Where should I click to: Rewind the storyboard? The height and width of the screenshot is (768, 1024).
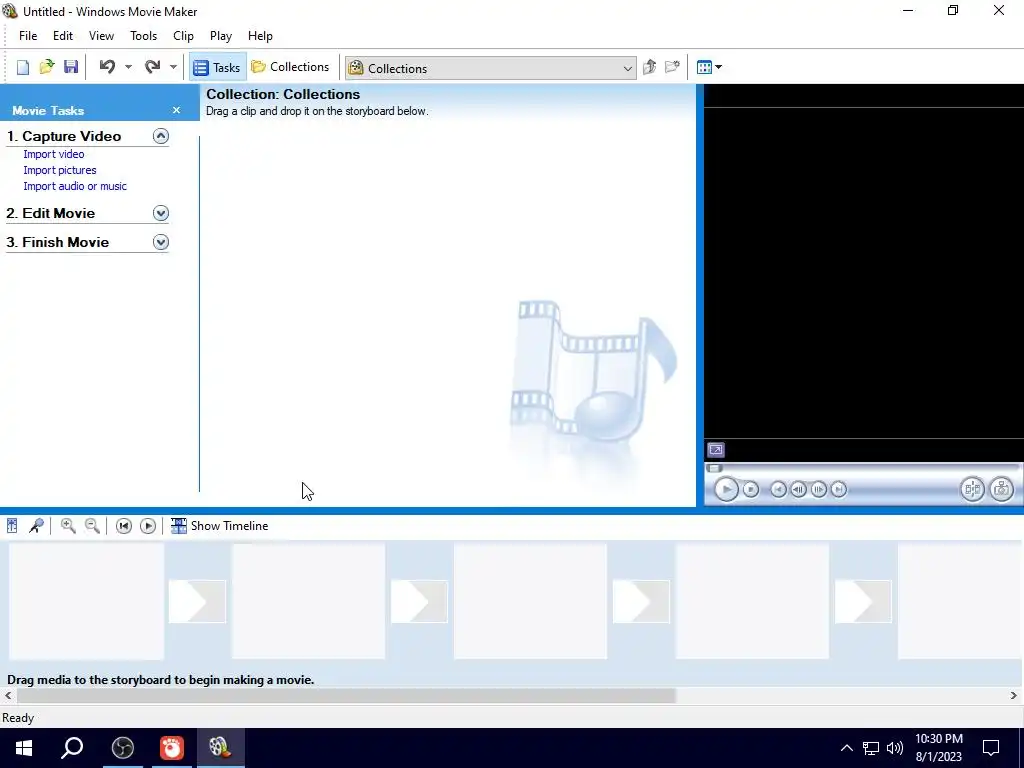tap(123, 526)
